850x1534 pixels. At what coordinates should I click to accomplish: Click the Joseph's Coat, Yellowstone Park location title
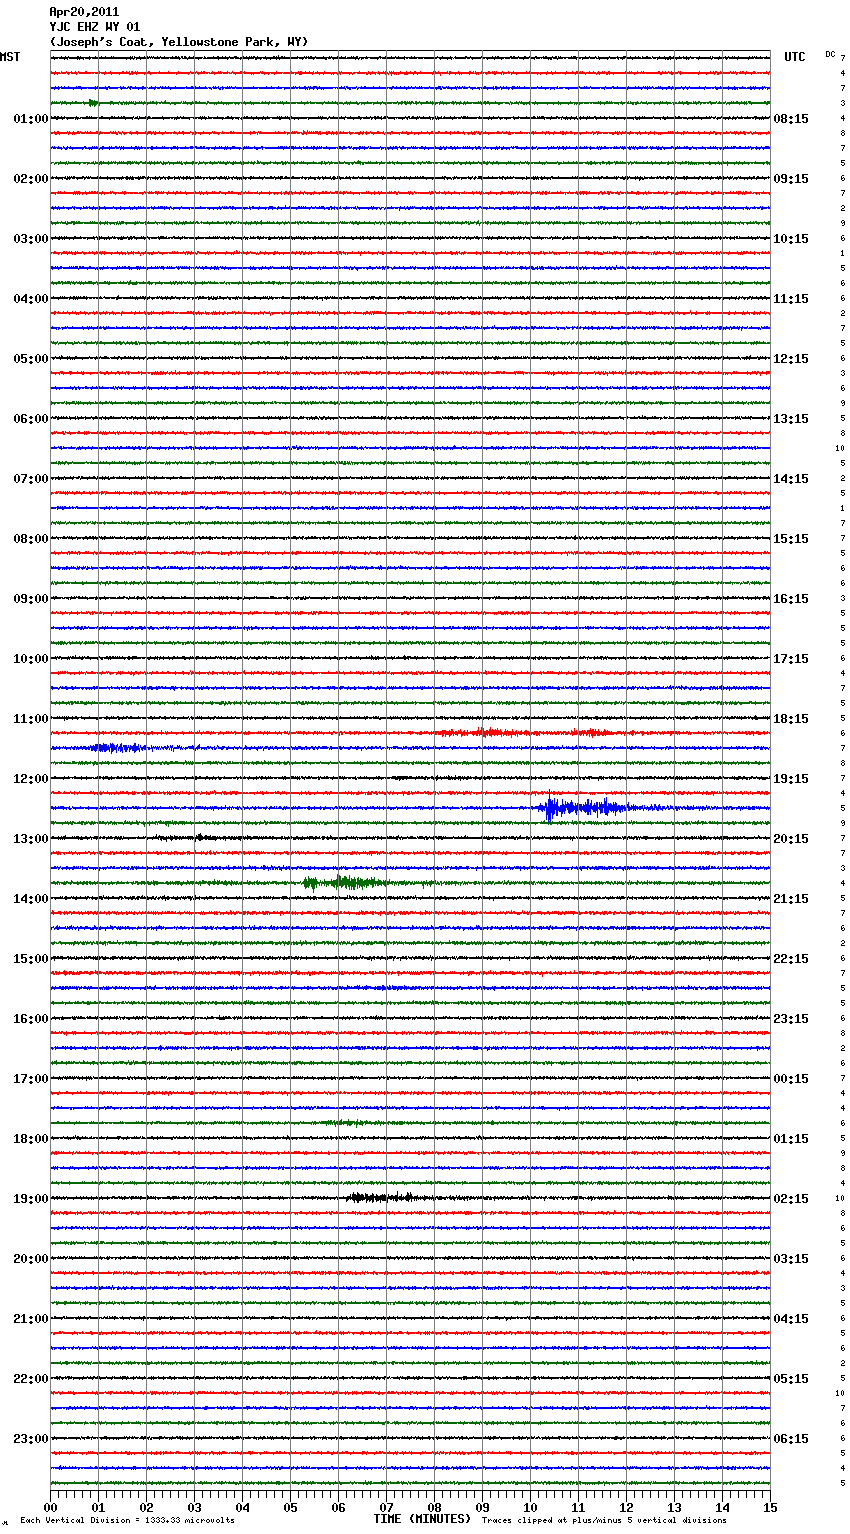click(179, 42)
